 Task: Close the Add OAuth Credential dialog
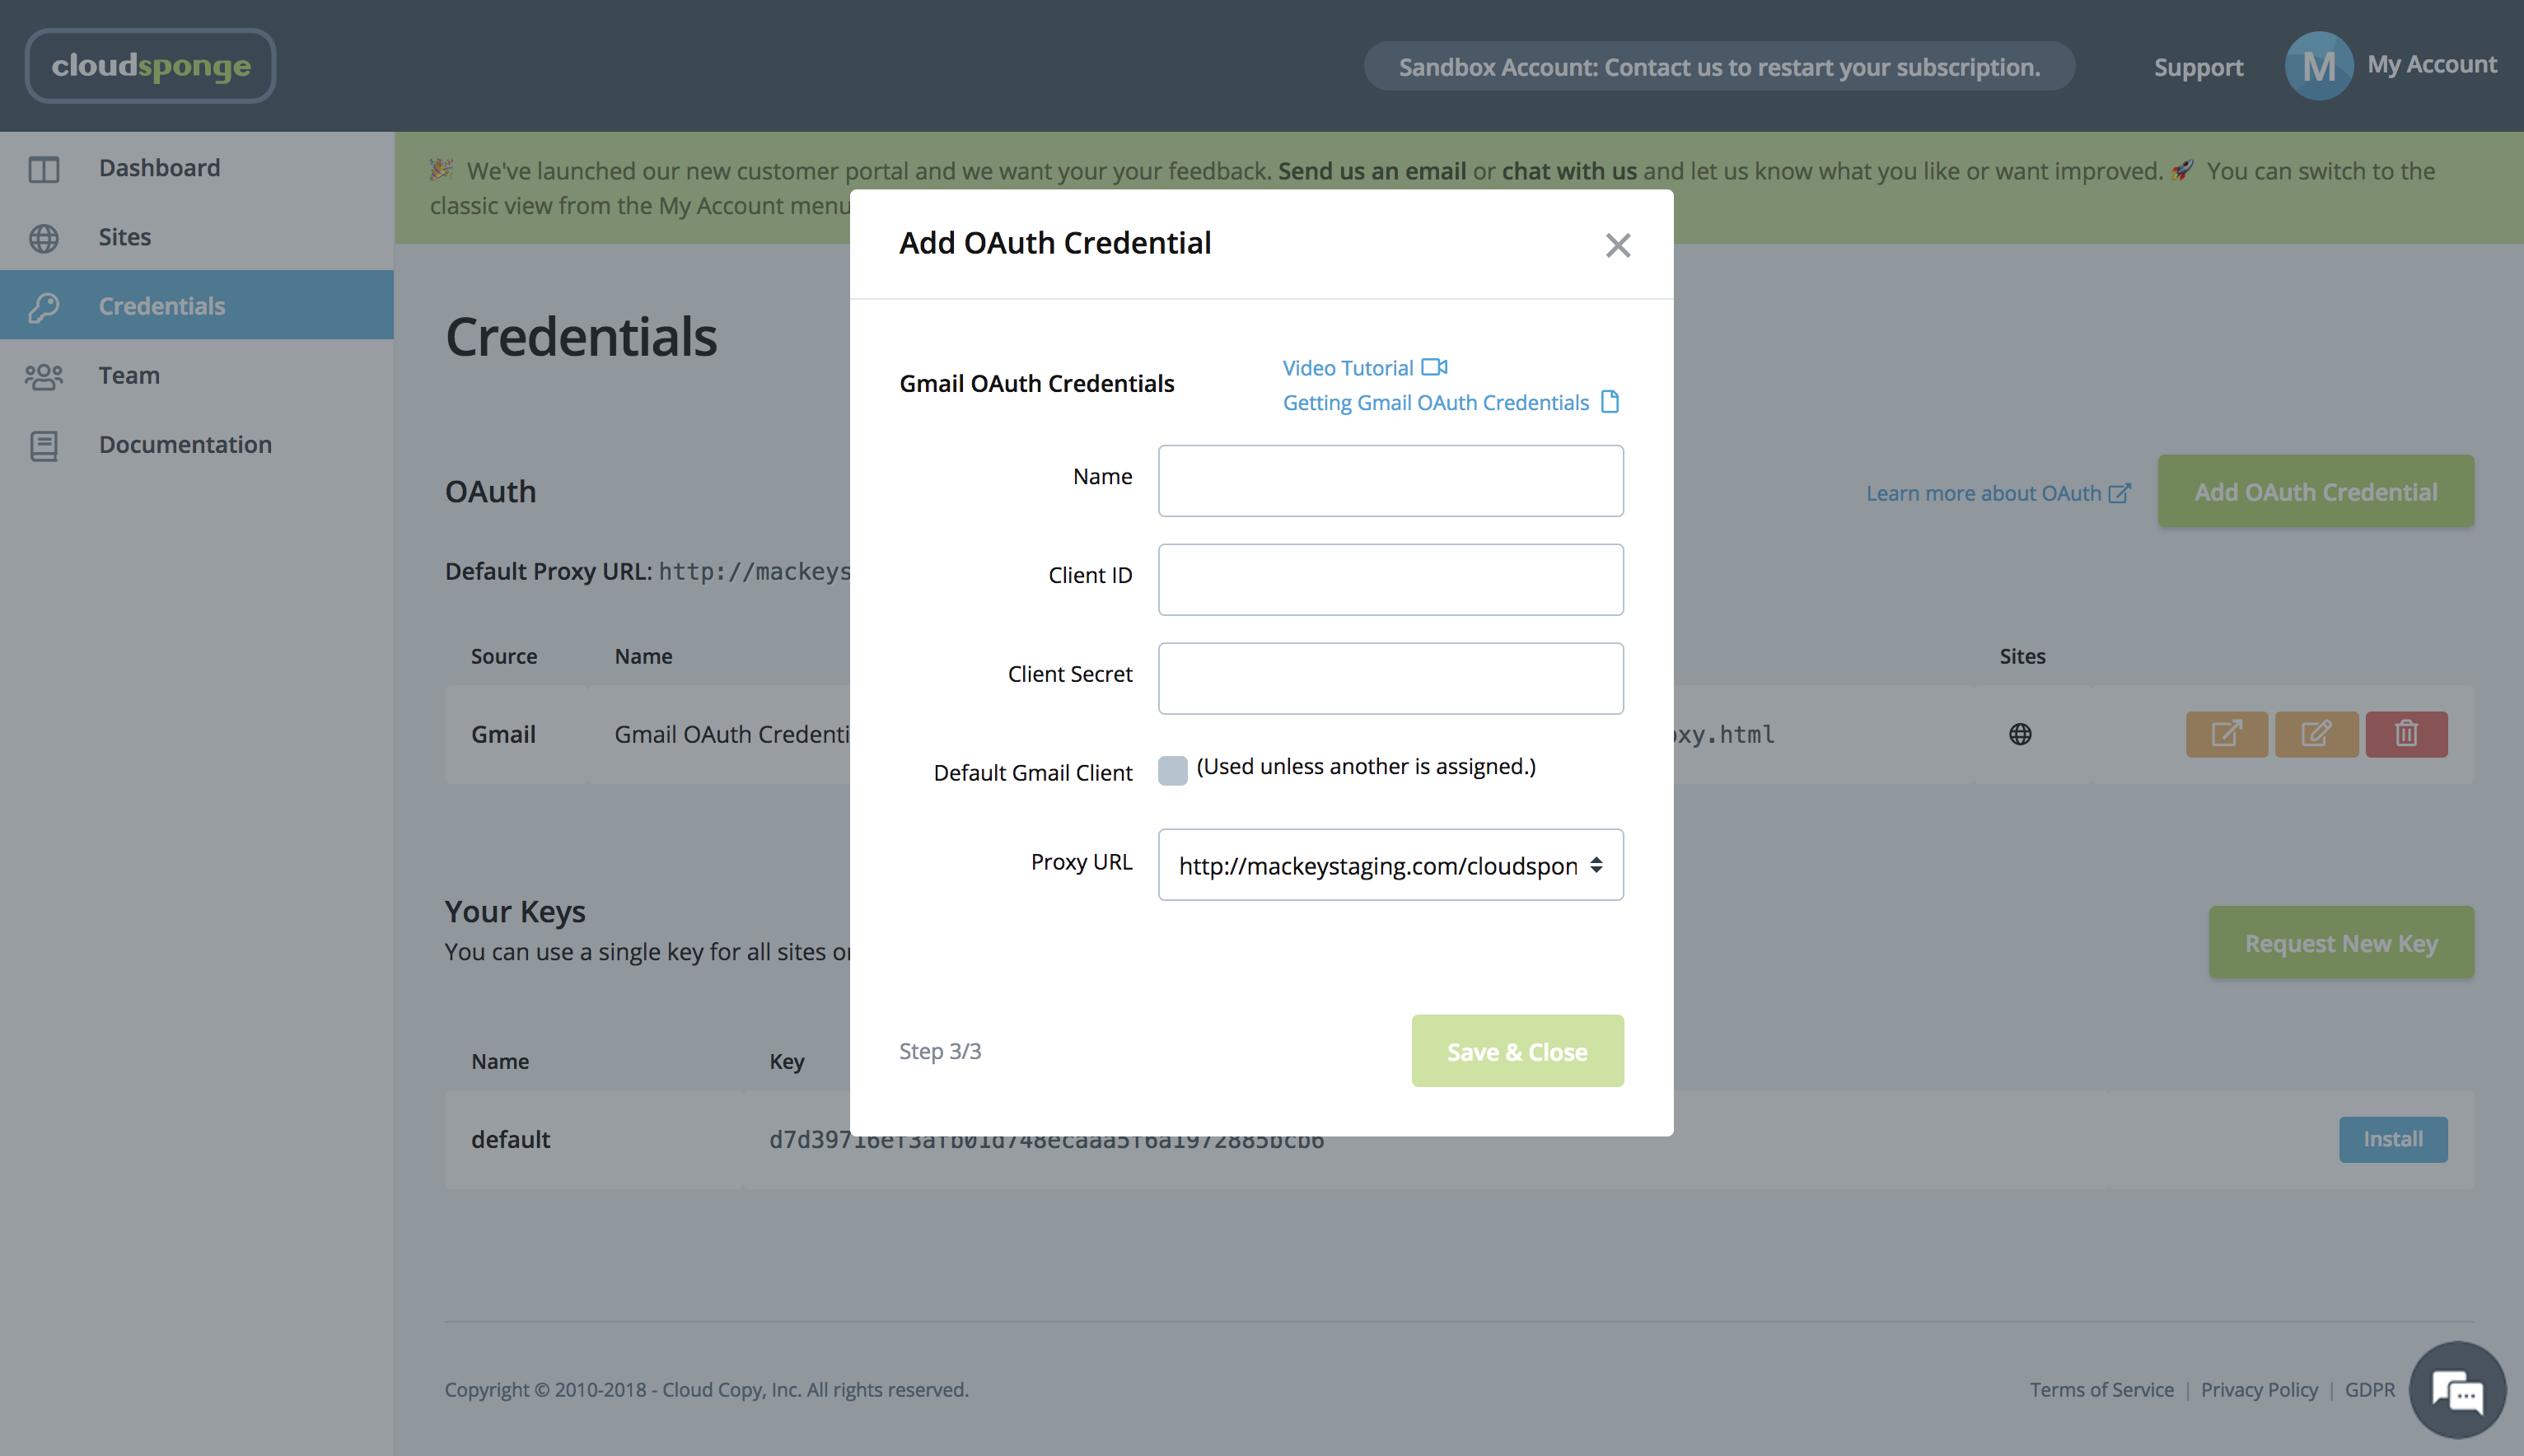(1617, 245)
